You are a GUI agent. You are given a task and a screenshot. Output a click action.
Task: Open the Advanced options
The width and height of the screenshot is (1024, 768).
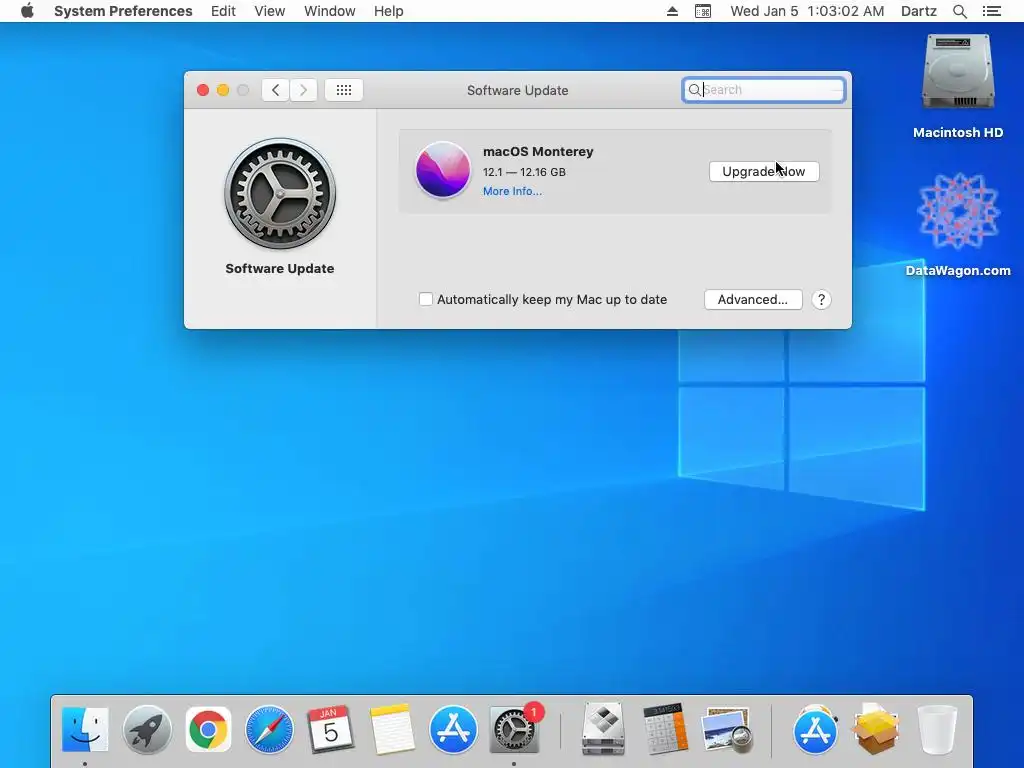[753, 299]
